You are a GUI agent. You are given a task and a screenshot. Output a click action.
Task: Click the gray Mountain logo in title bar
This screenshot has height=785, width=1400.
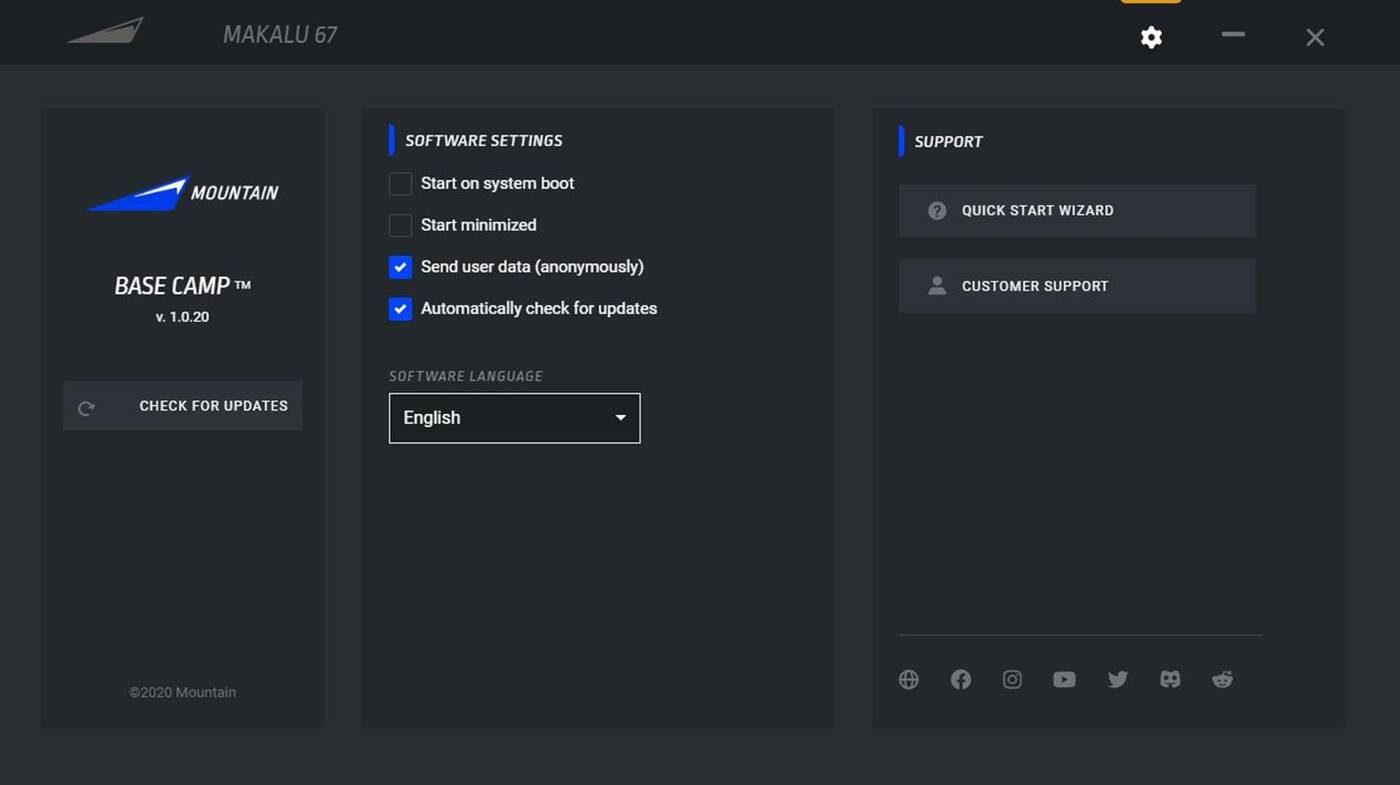[x=106, y=32]
